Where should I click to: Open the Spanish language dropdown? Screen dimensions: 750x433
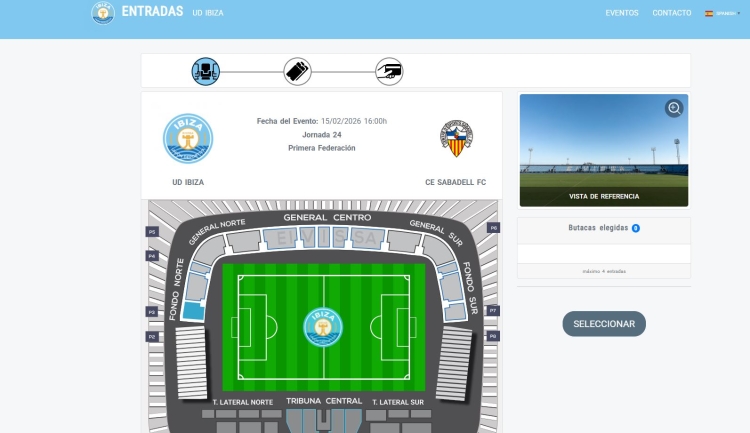pyautogui.click(x=722, y=13)
